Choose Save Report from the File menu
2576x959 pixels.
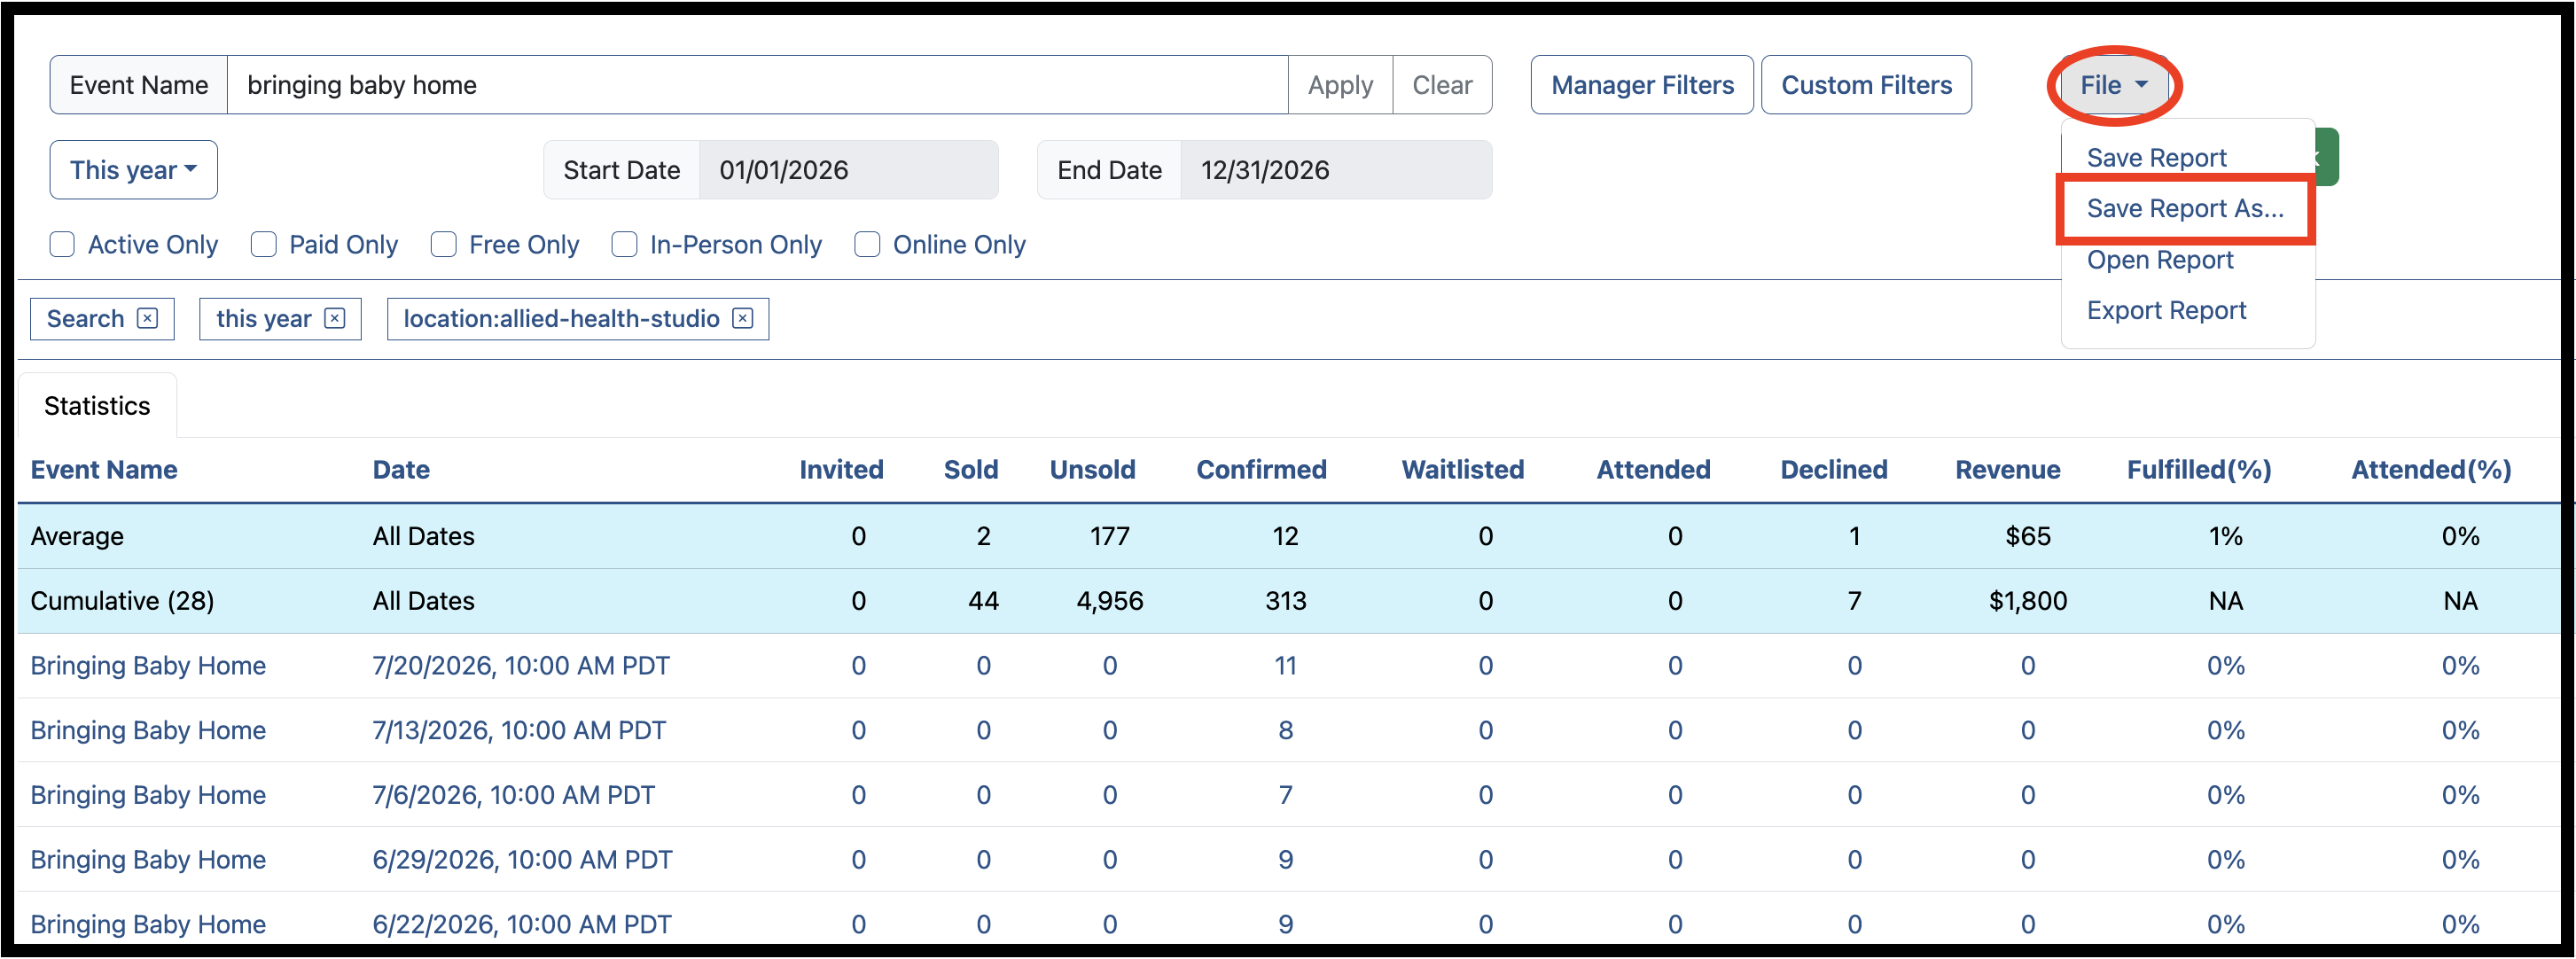tap(2156, 158)
